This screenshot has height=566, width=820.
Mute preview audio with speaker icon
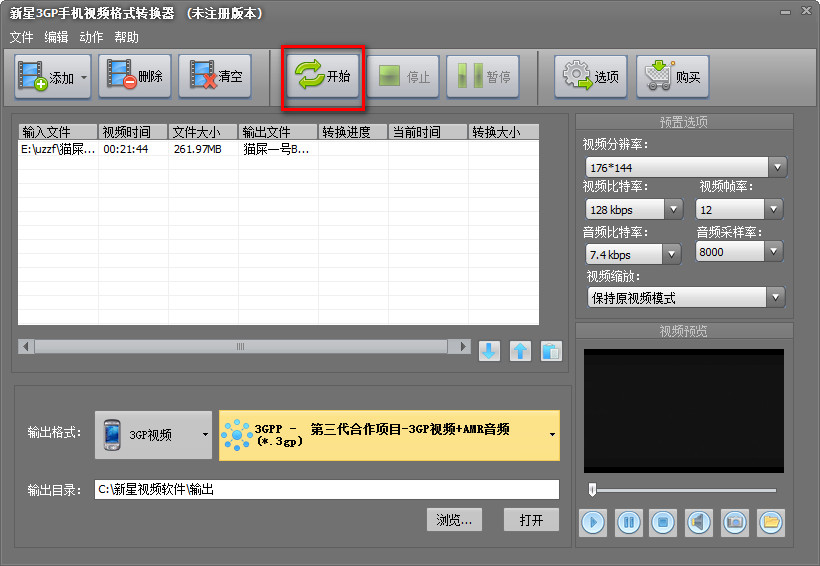pyautogui.click(x=699, y=521)
